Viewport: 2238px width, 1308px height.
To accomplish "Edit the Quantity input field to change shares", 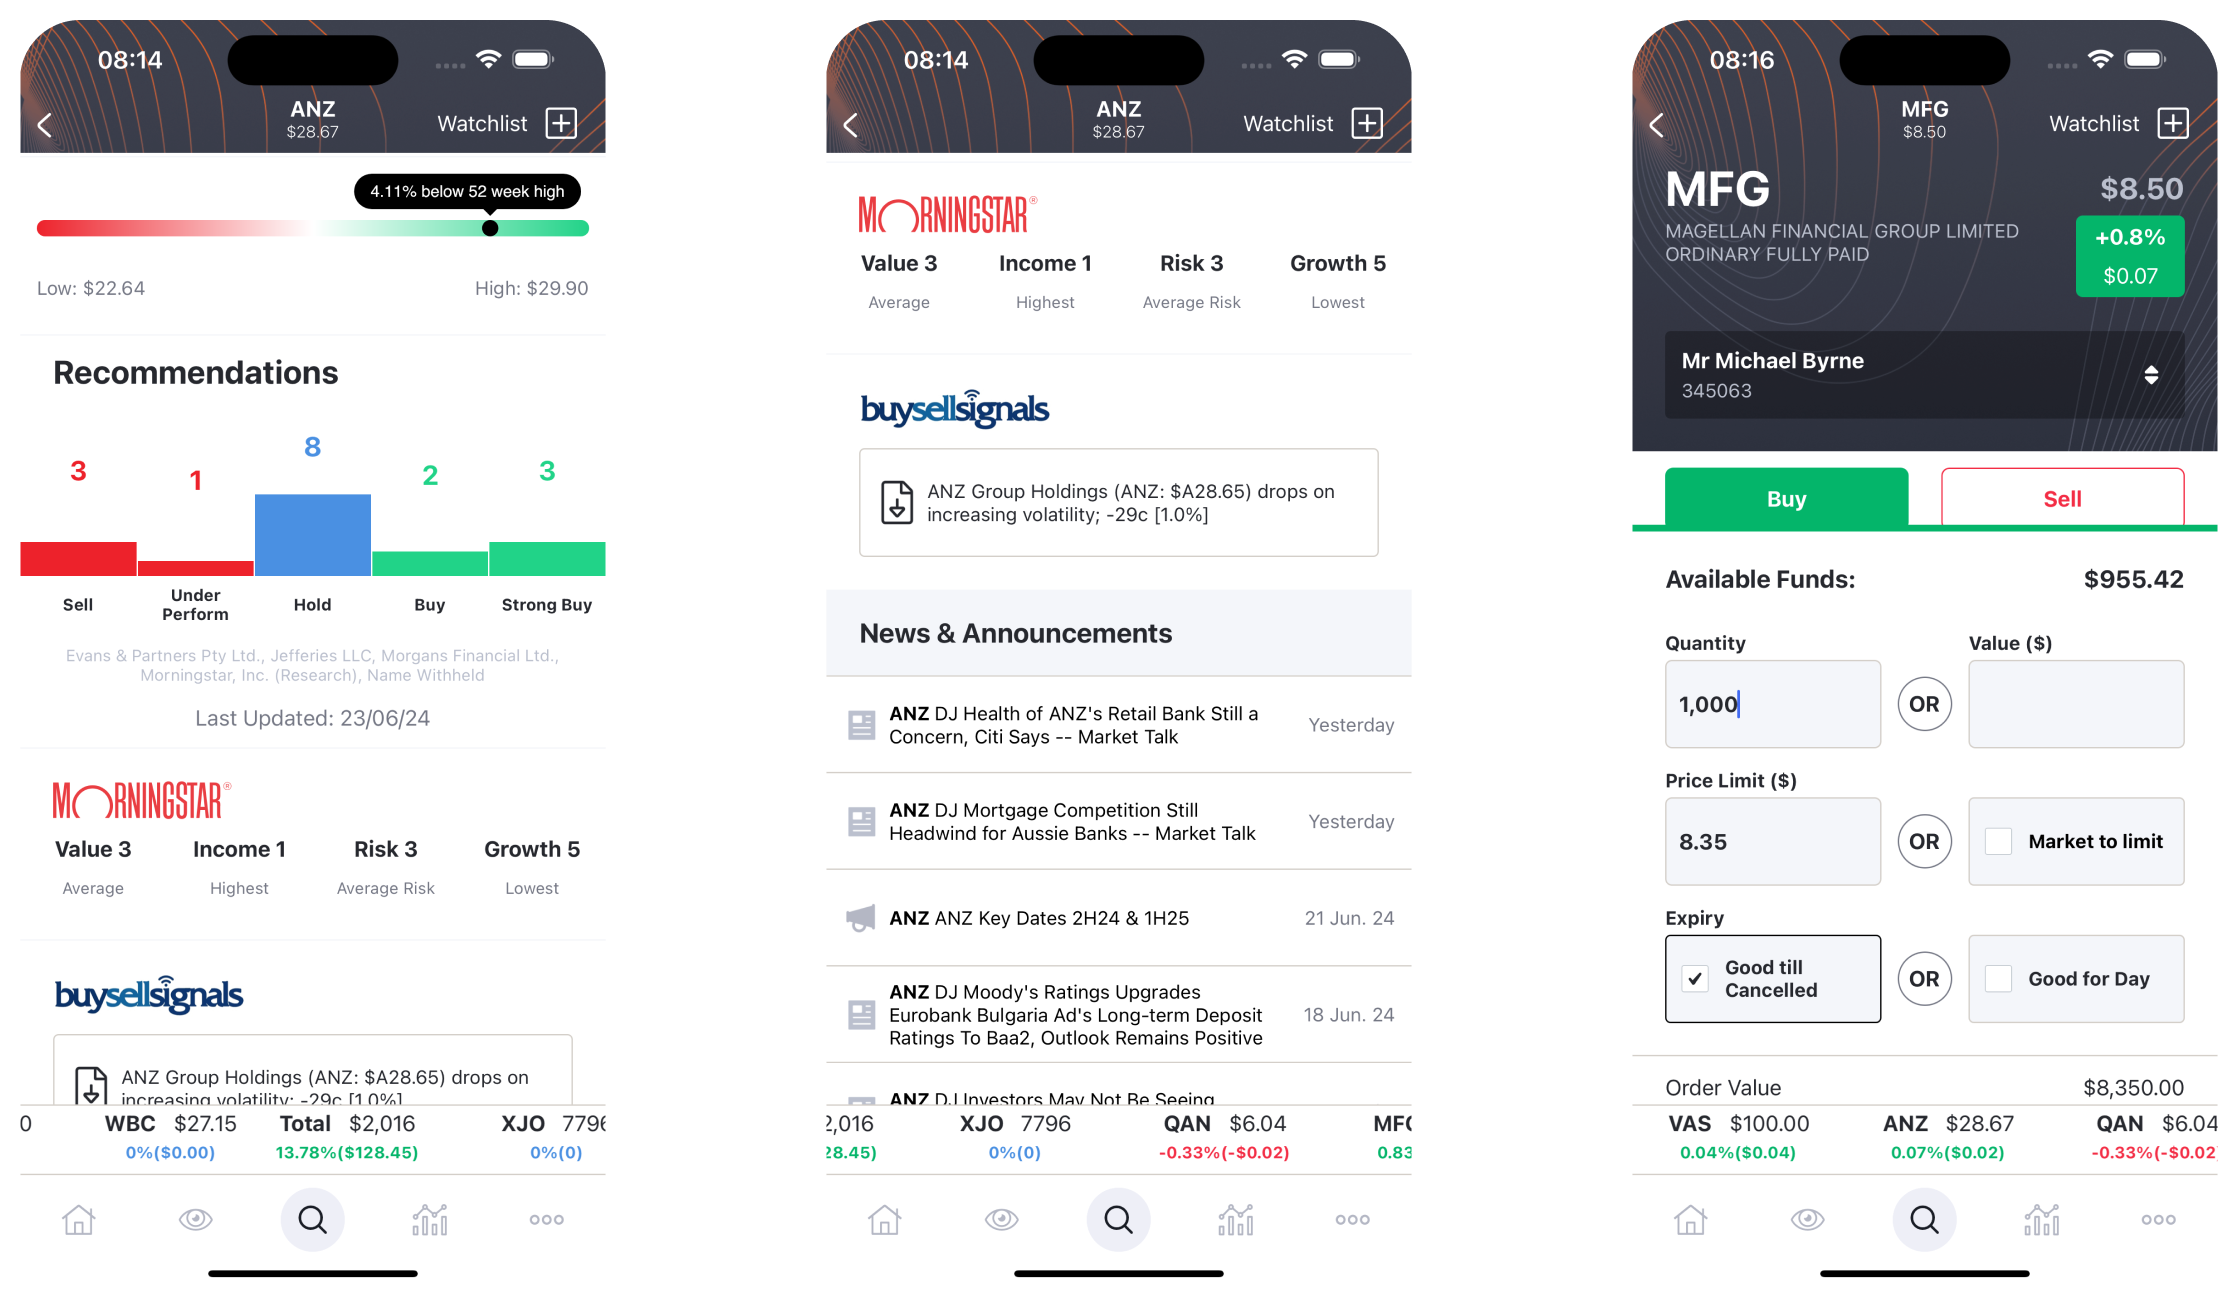I will tap(1771, 704).
